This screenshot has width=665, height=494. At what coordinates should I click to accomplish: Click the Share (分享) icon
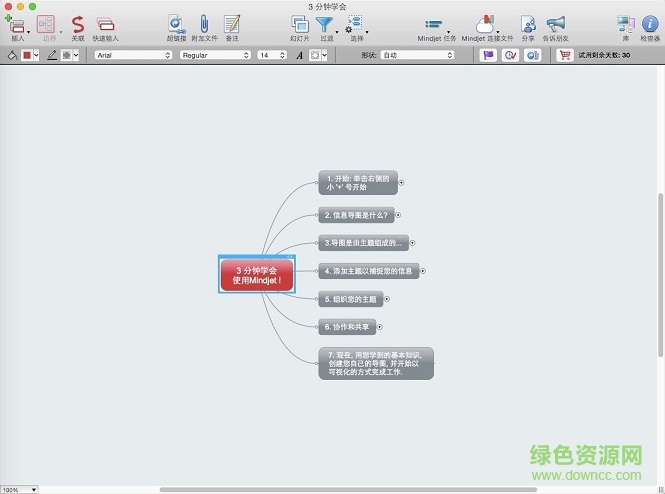[x=528, y=24]
